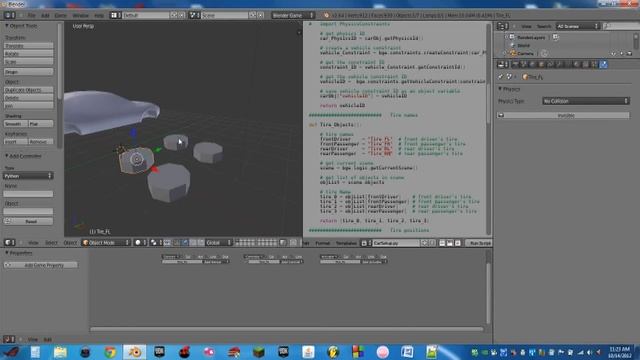Set shading to Flat

click(x=41, y=124)
